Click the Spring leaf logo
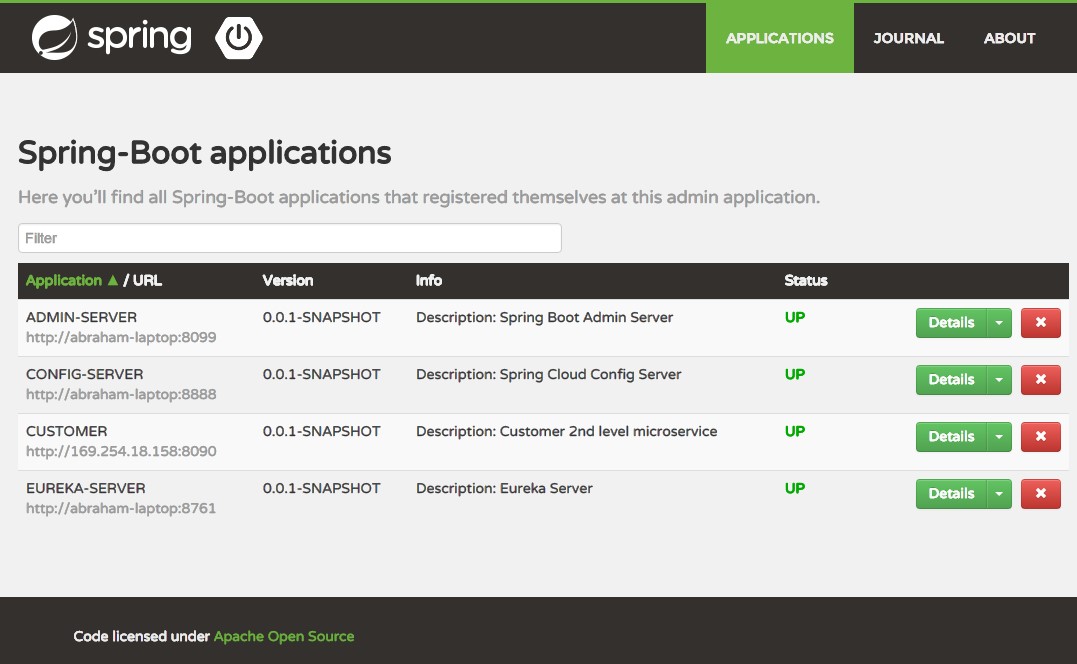Image resolution: width=1077 pixels, height=664 pixels. click(54, 38)
